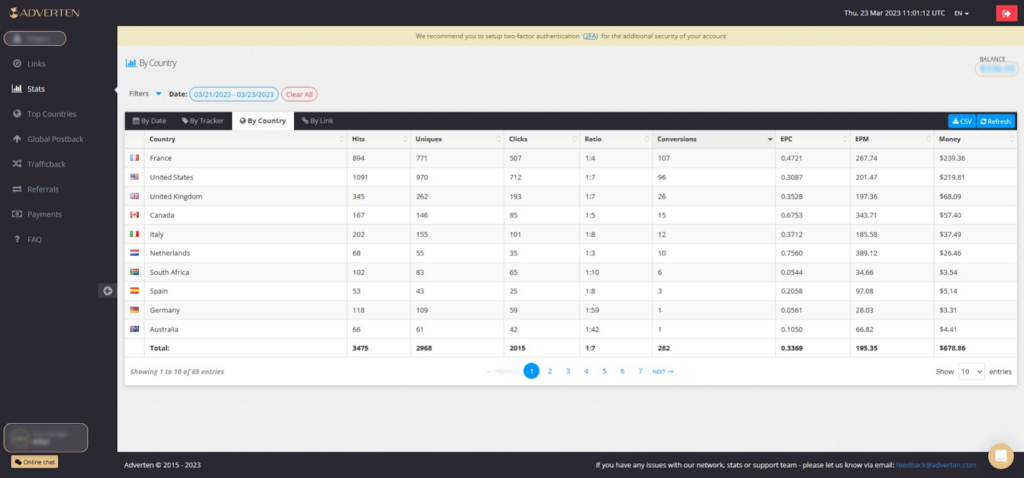The image size is (1024, 478).
Task: Go to page 2 of results
Action: pyautogui.click(x=550, y=371)
